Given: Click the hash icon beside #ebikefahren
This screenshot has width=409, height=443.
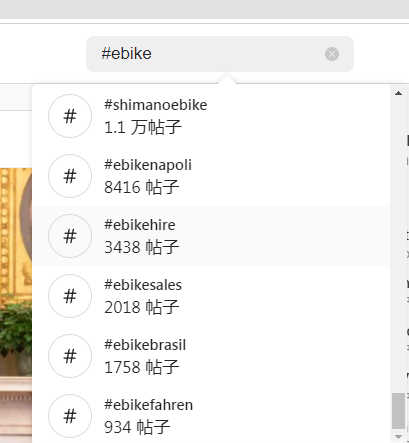Looking at the screenshot, I should (70, 416).
